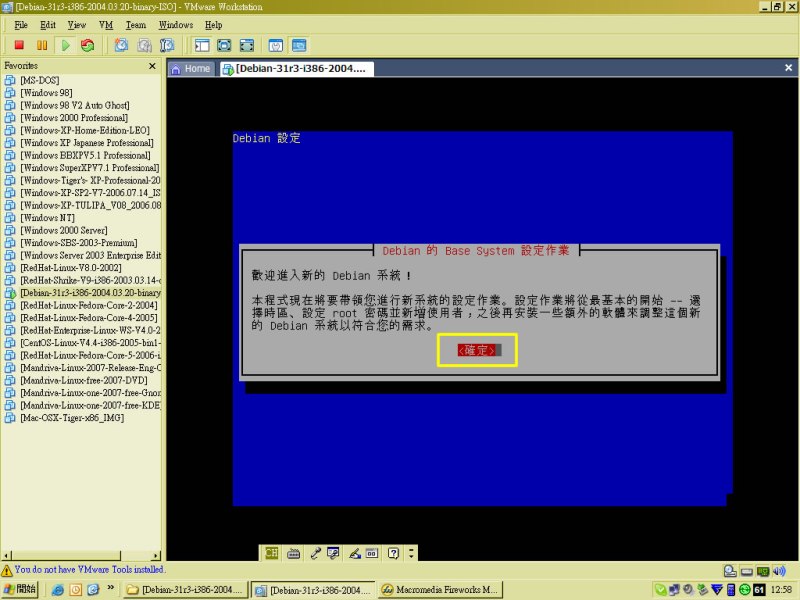Switch to the Home tab

[191, 69]
